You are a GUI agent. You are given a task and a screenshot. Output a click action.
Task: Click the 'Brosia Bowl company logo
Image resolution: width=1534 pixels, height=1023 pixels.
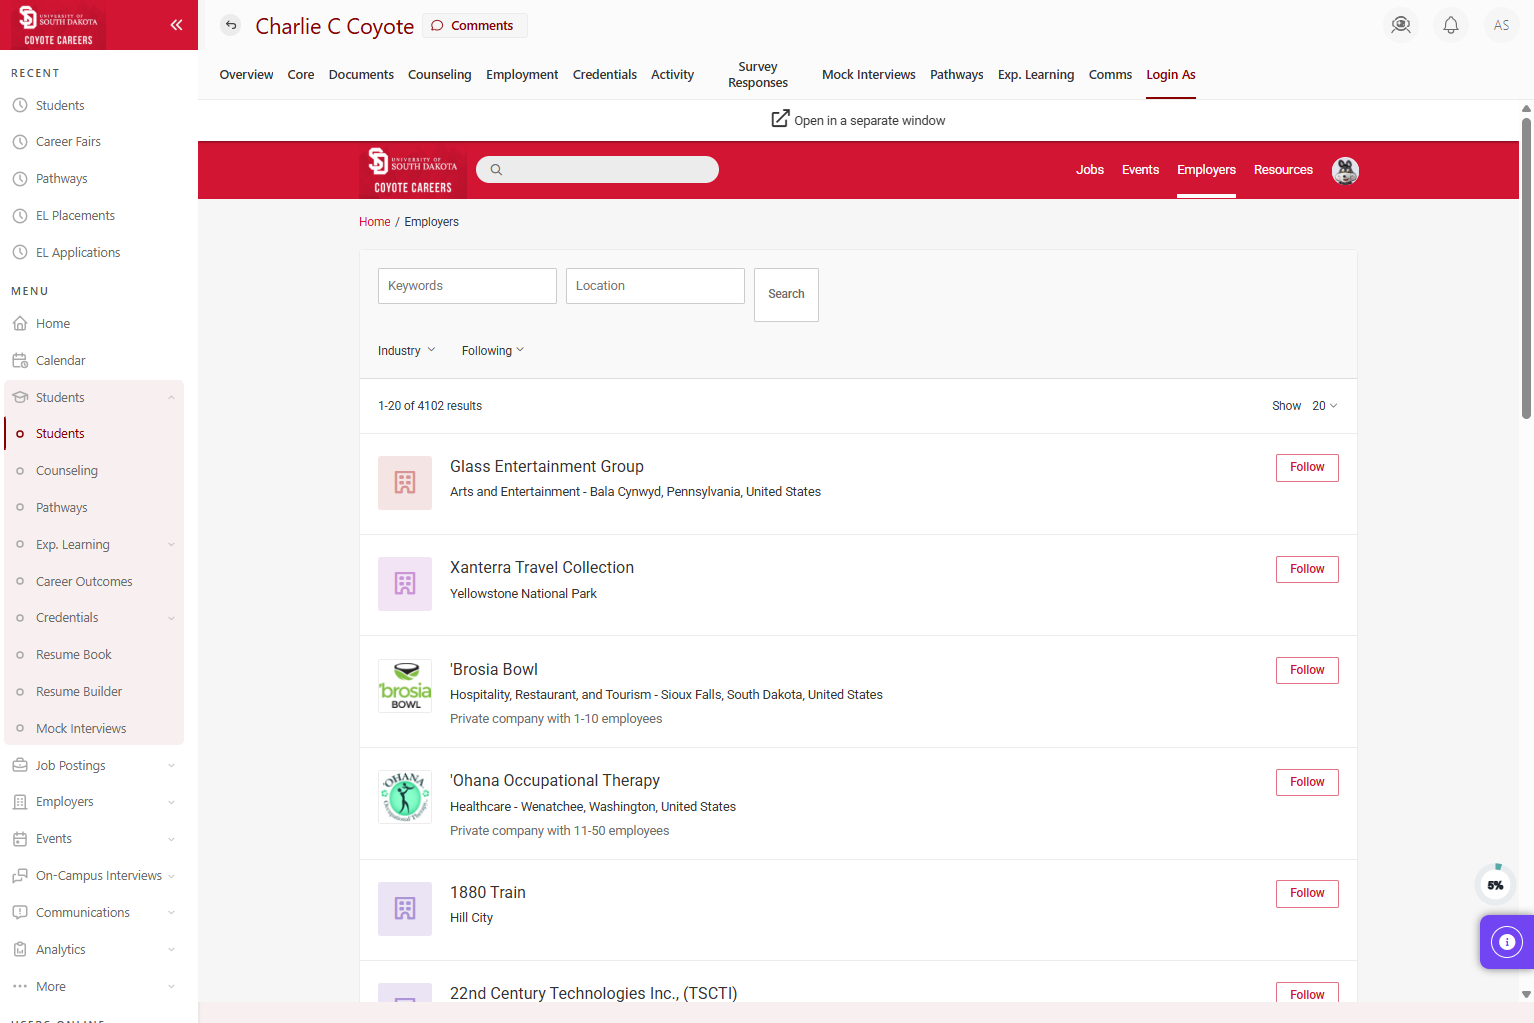tap(405, 685)
